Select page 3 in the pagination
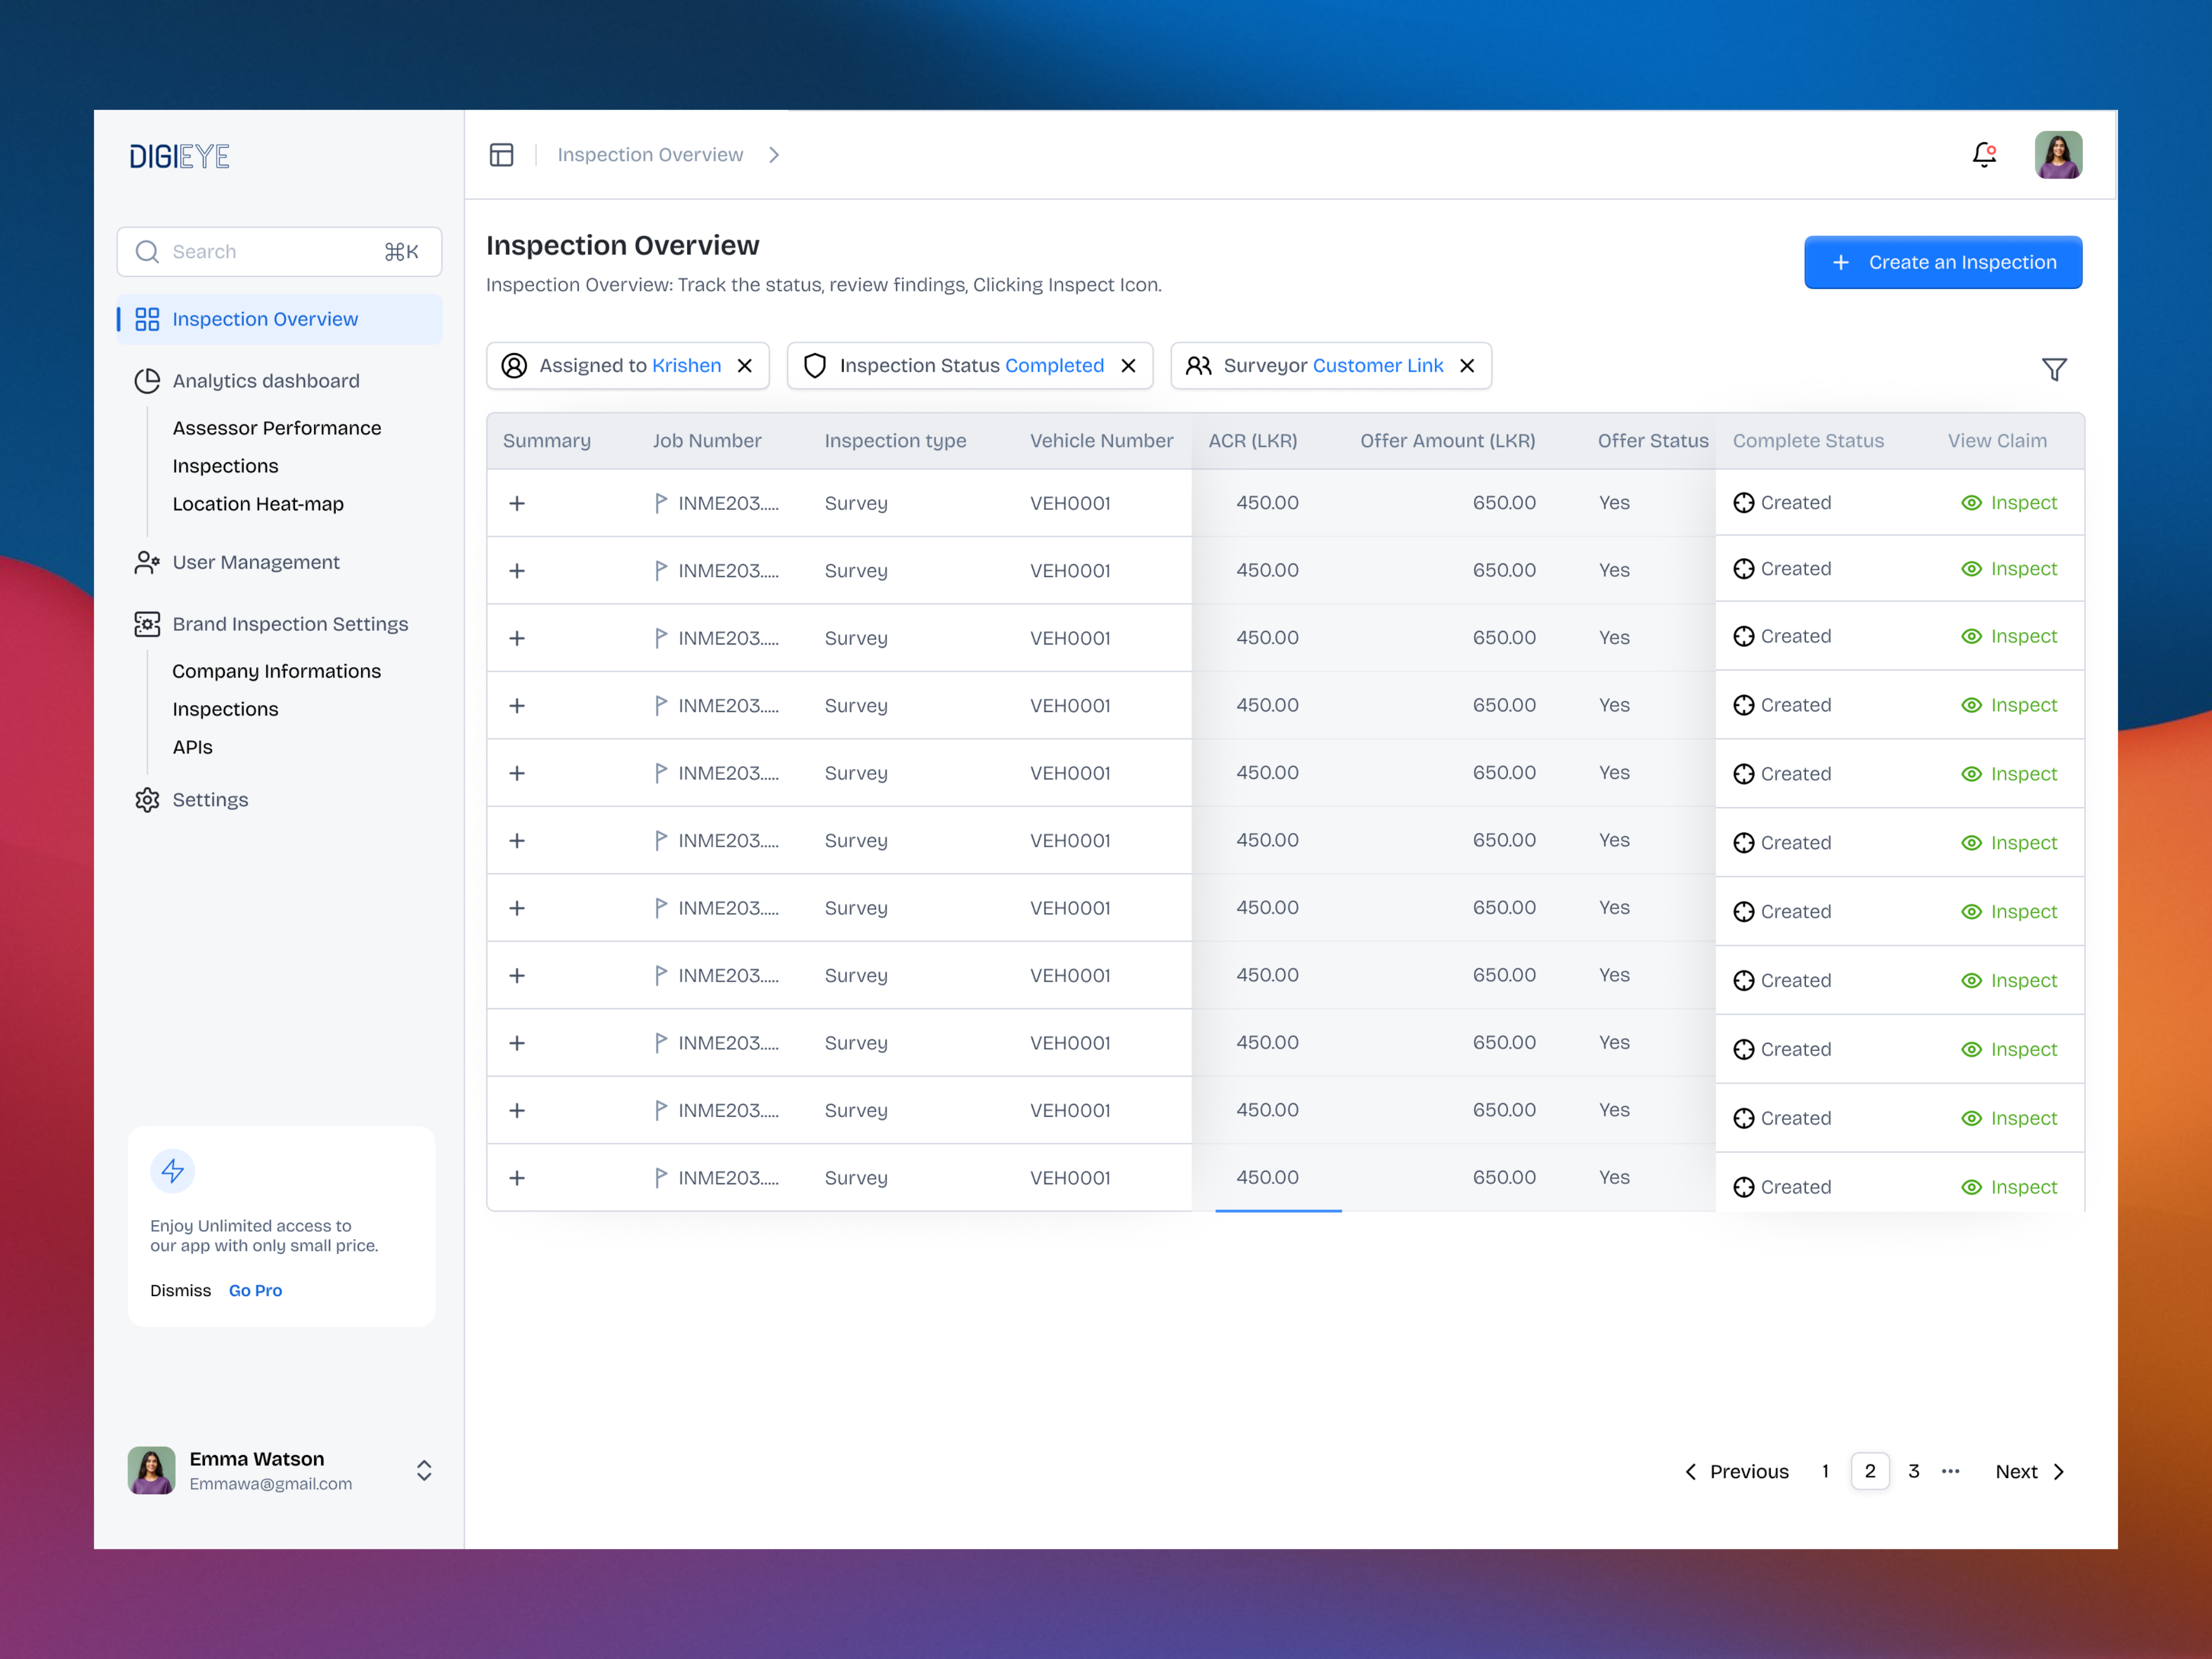Image resolution: width=2212 pixels, height=1659 pixels. coord(1913,1470)
